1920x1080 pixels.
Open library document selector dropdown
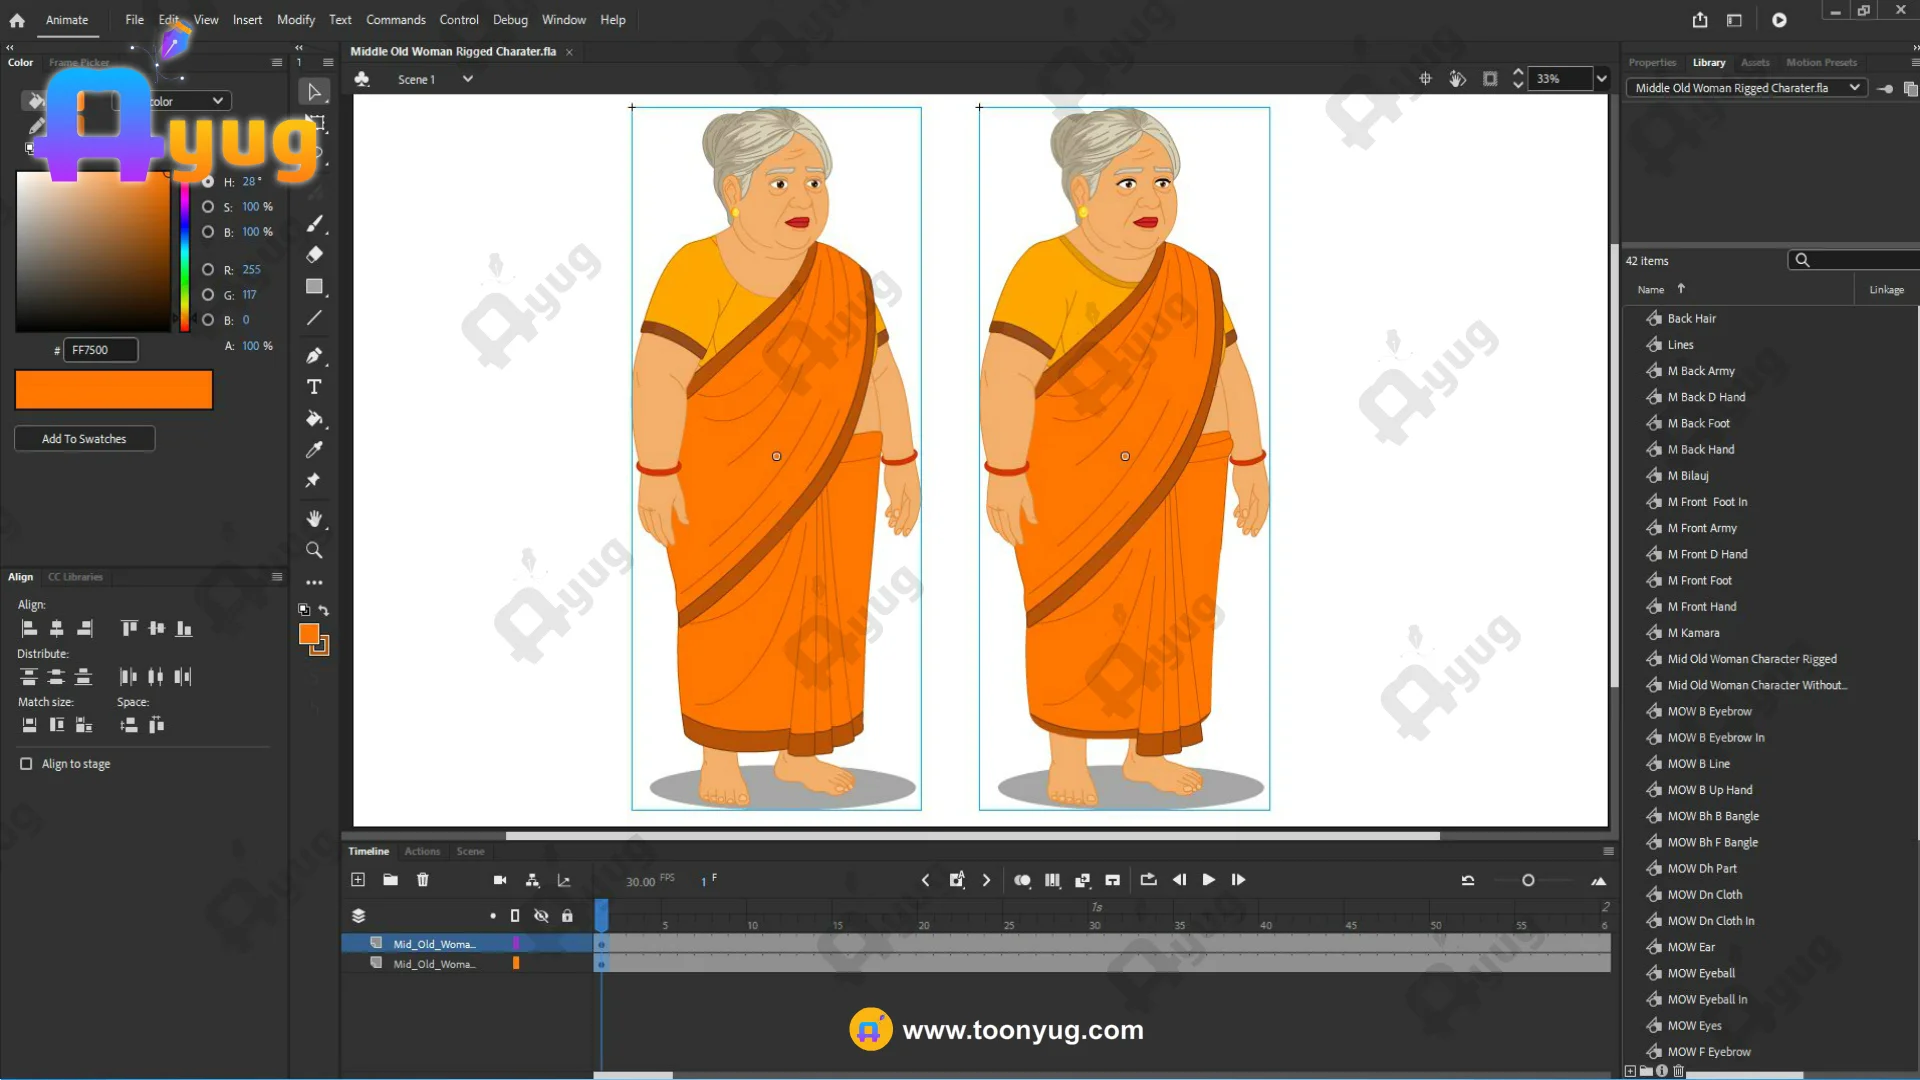[1854, 88]
